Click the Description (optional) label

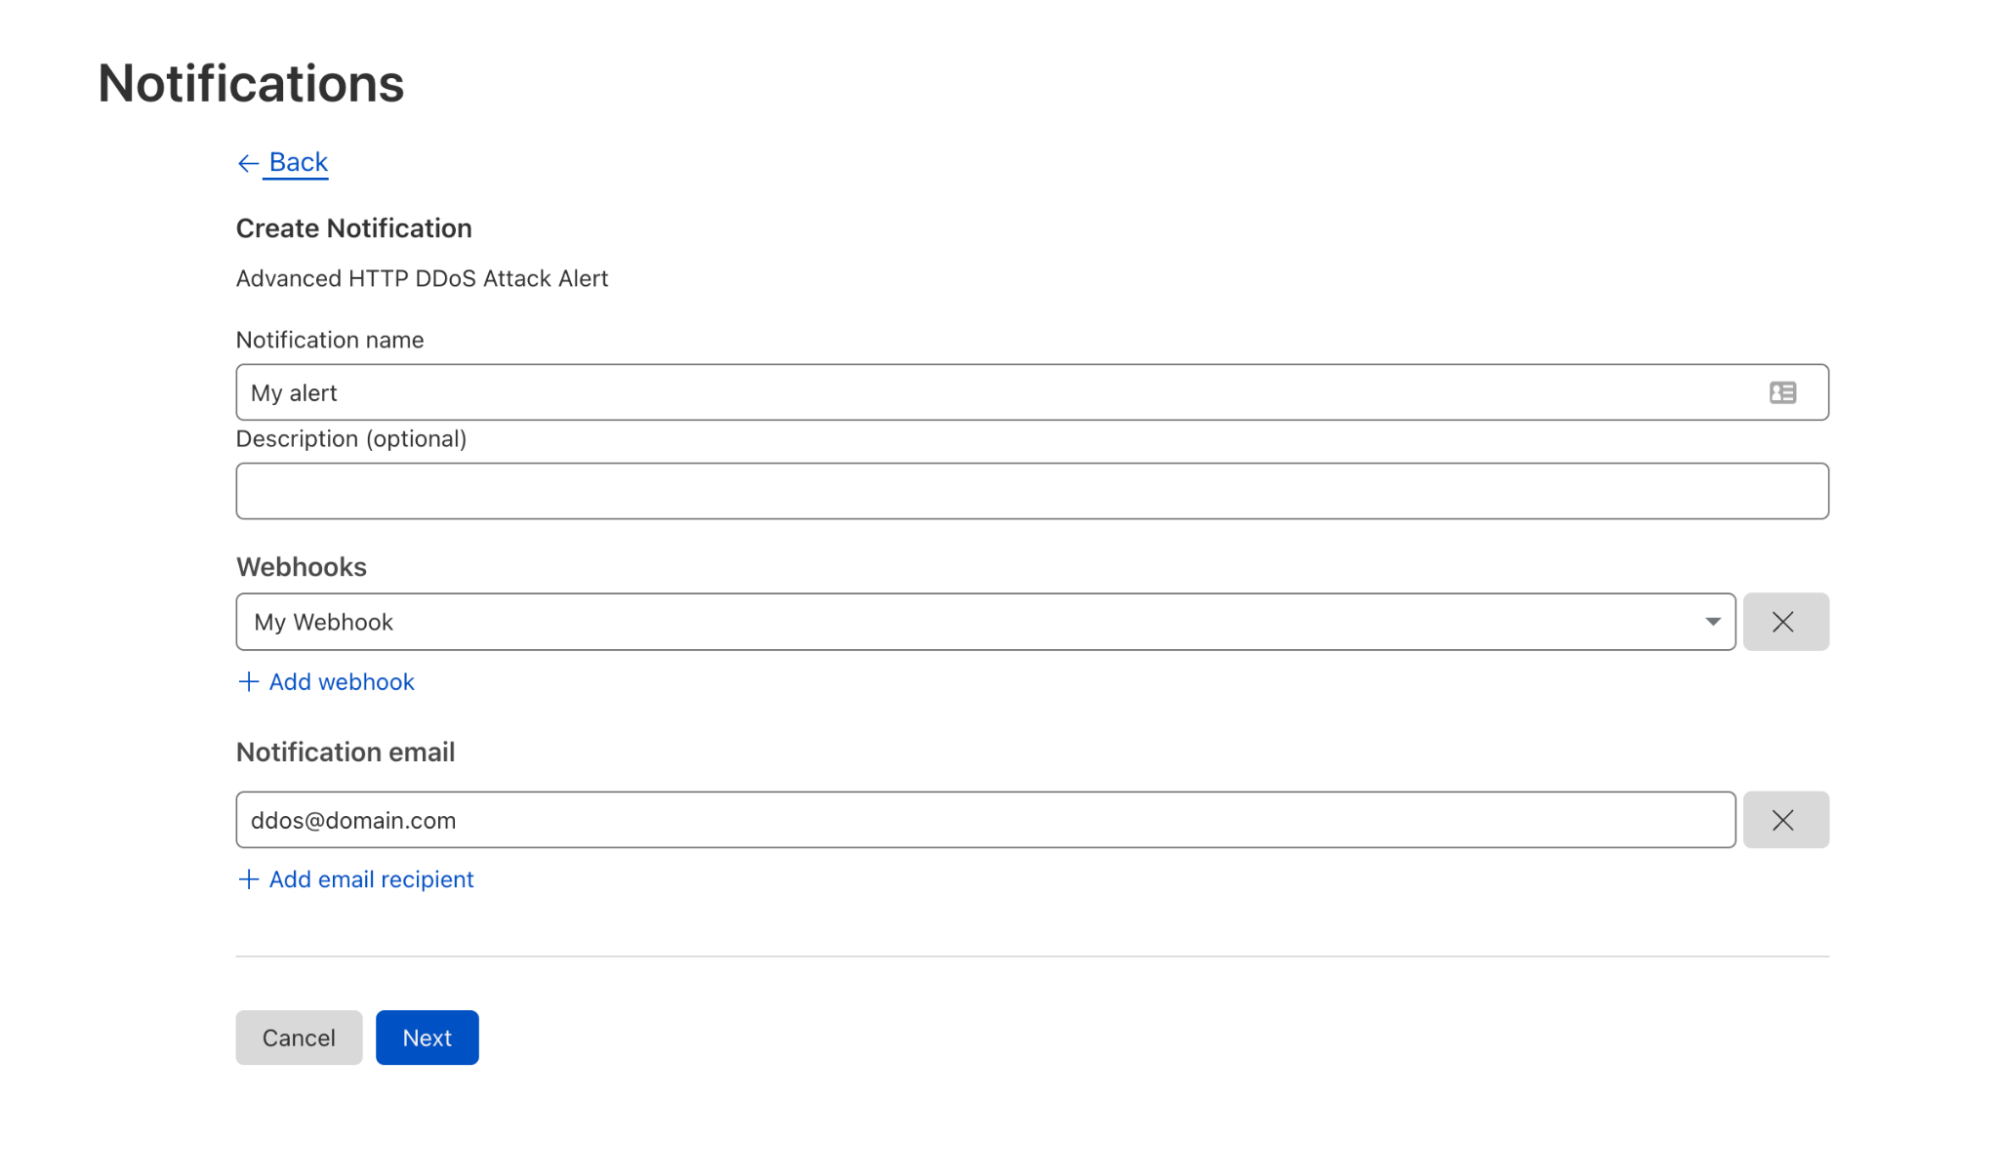[x=351, y=439]
